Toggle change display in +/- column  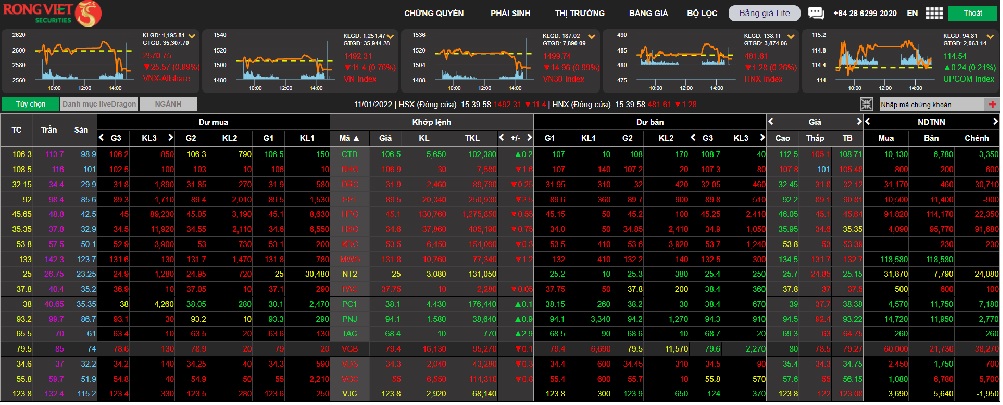tap(515, 137)
